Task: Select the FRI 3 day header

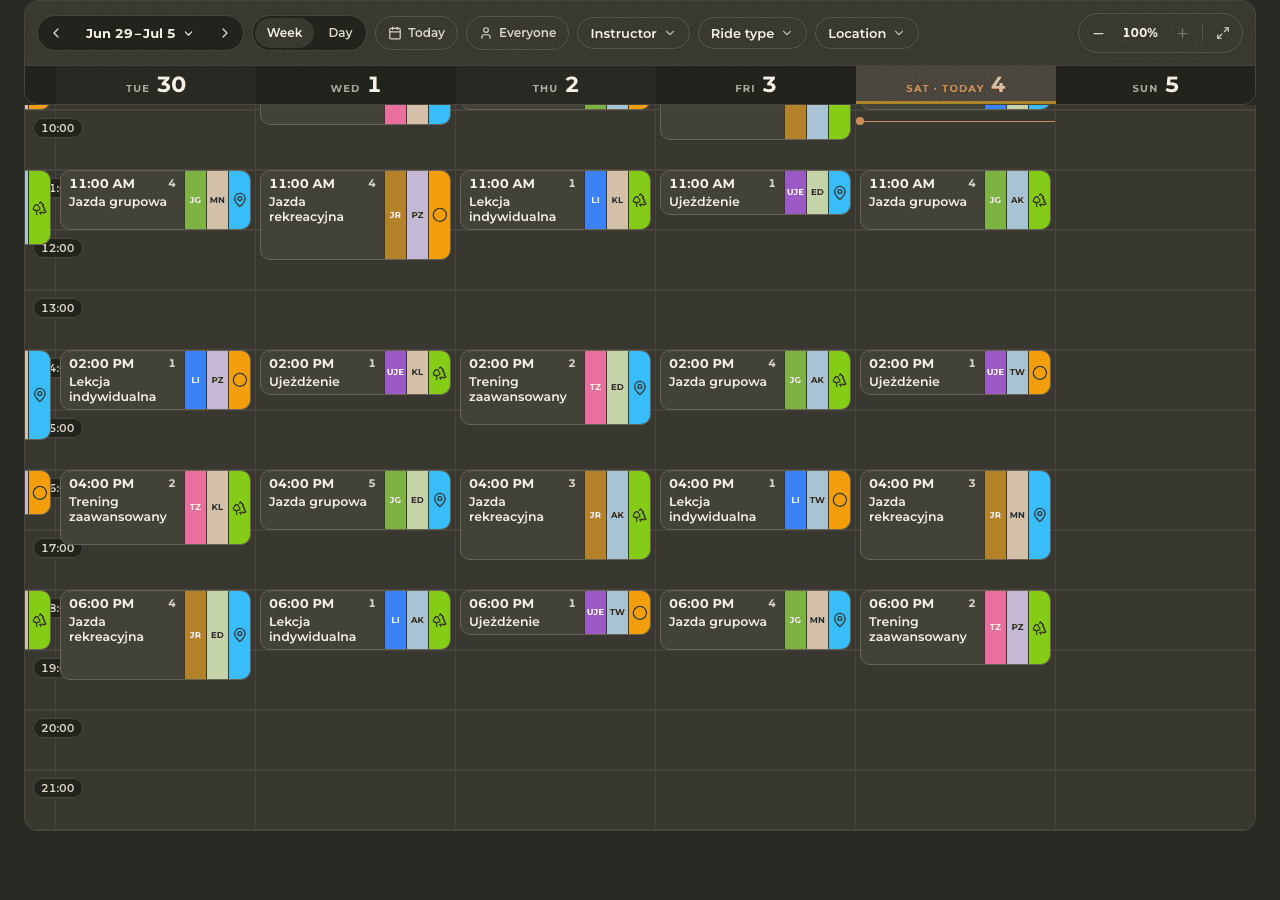Action: pos(756,85)
